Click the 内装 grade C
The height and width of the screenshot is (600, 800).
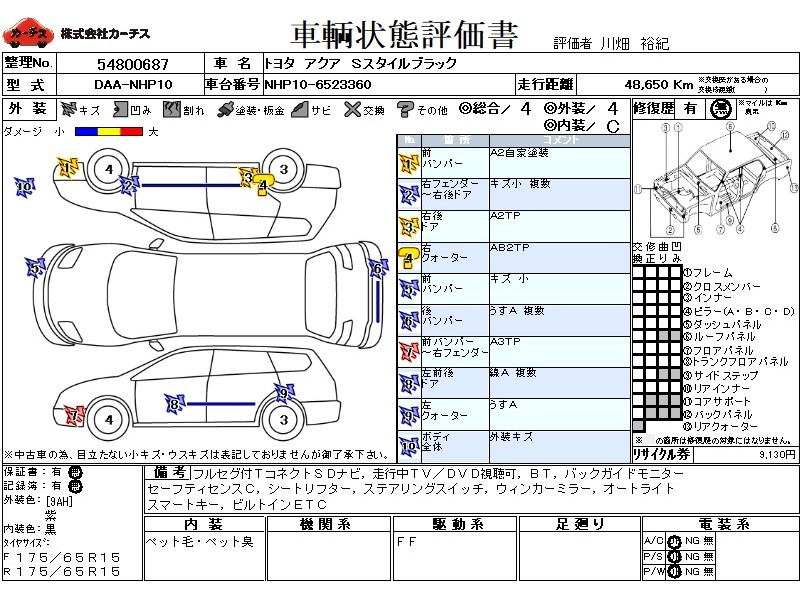(x=613, y=126)
